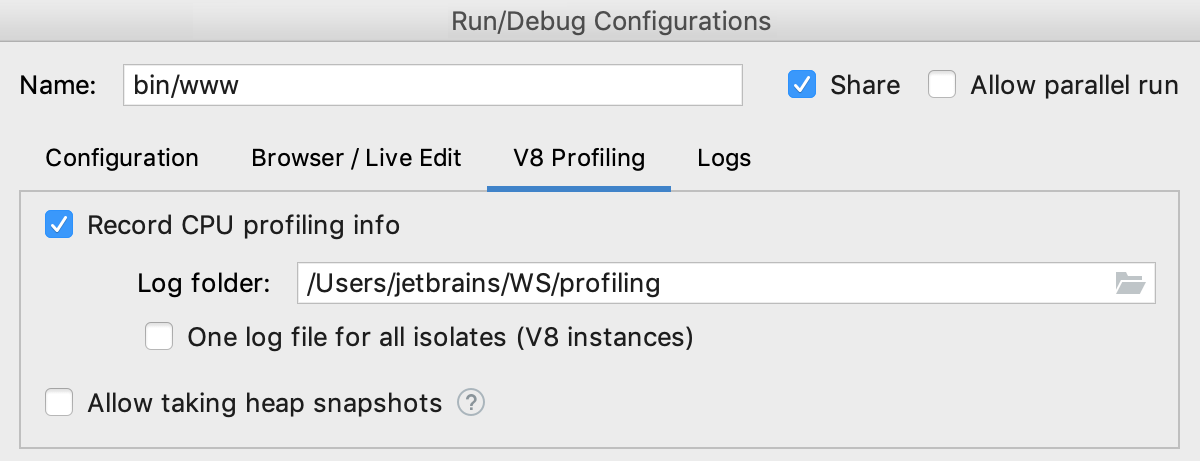Click the "Allow taking heap snapshots" label text
The height and width of the screenshot is (461, 1200).
pyautogui.click(x=265, y=404)
